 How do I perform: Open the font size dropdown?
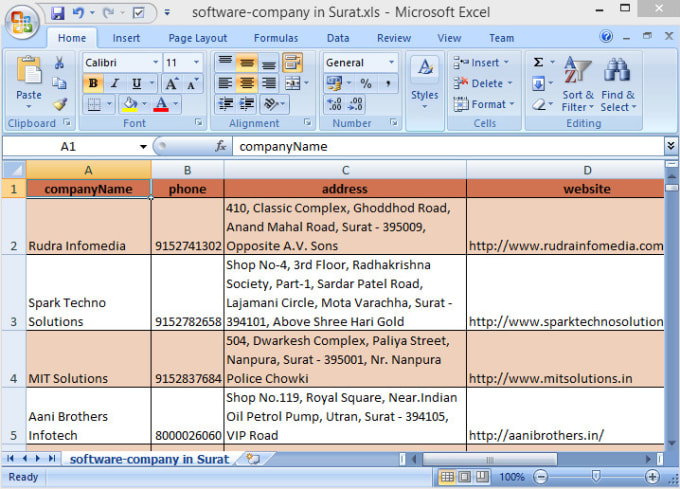pos(196,63)
